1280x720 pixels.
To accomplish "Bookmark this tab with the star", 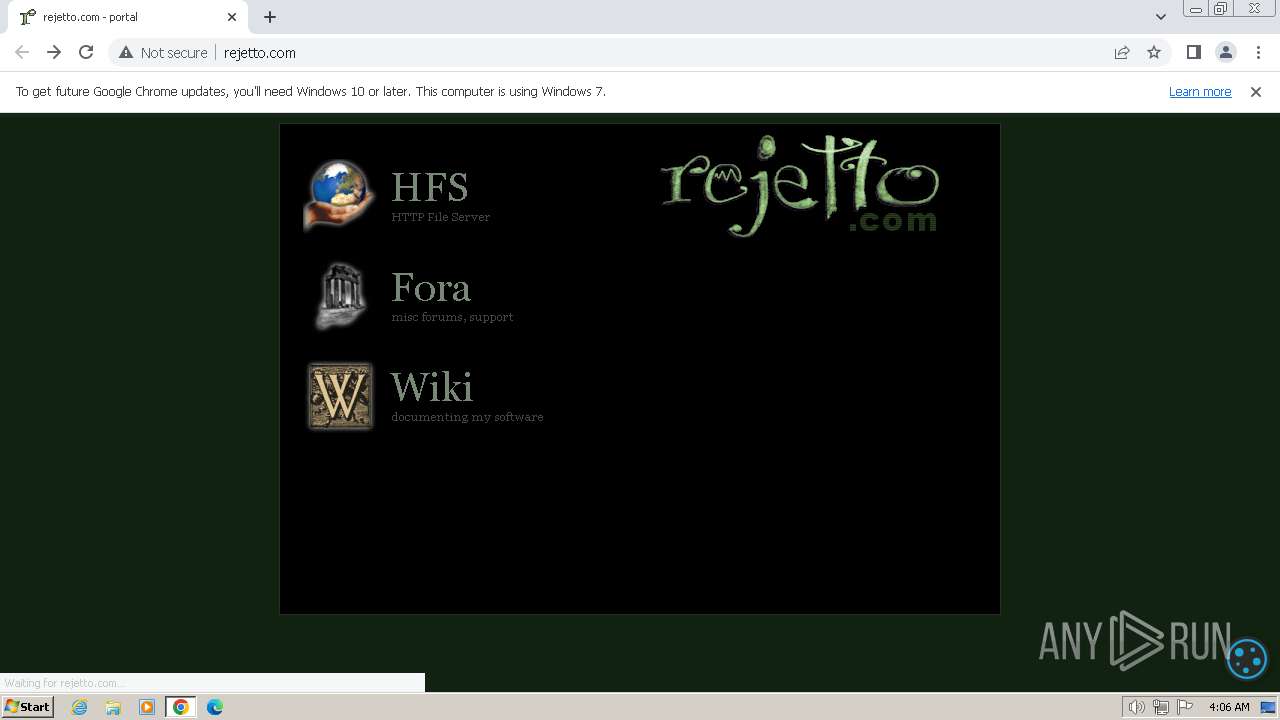I will pyautogui.click(x=1154, y=52).
